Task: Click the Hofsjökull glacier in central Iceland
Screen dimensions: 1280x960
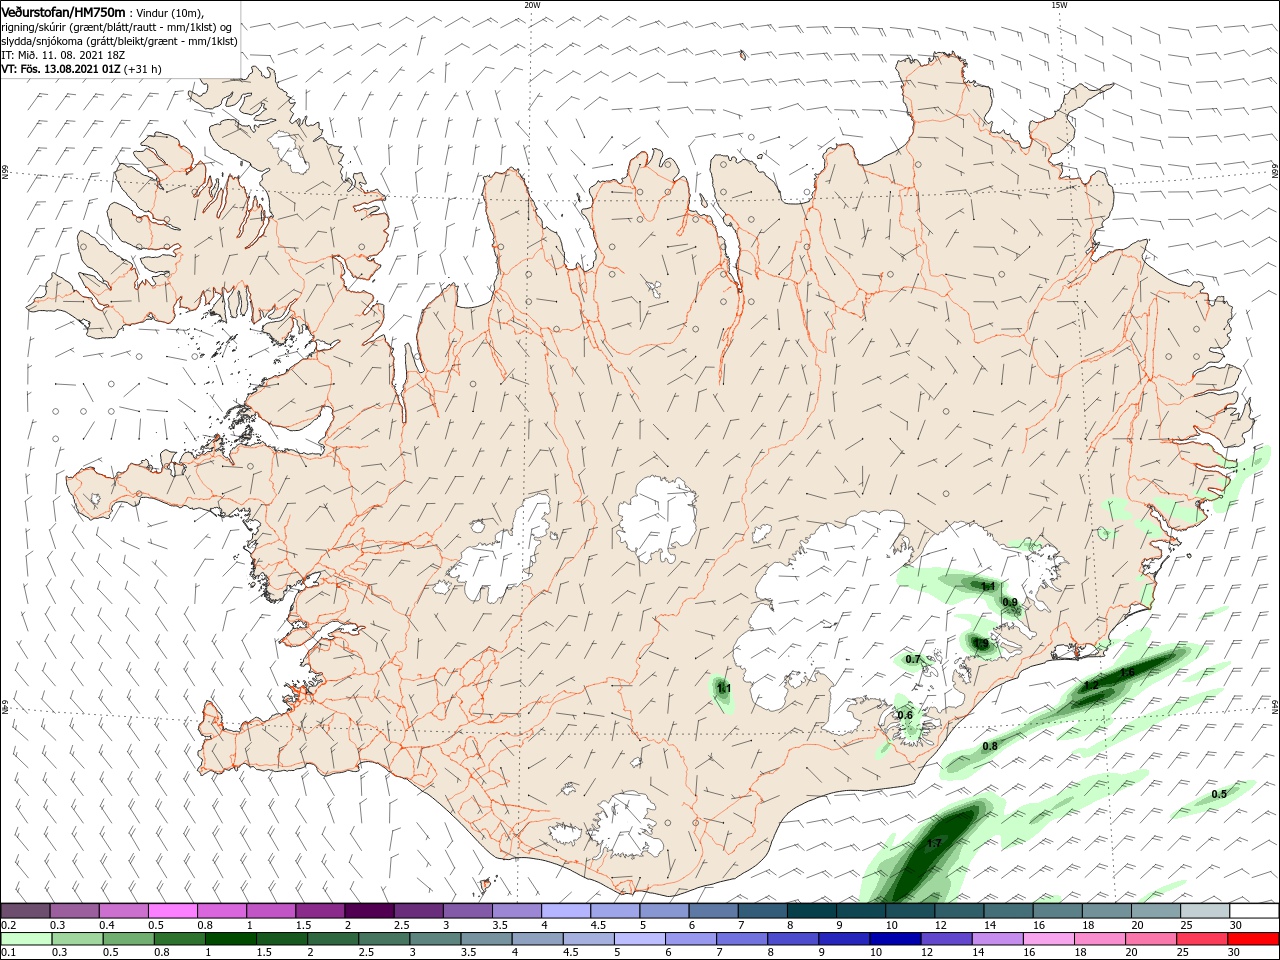Action: [x=657, y=518]
